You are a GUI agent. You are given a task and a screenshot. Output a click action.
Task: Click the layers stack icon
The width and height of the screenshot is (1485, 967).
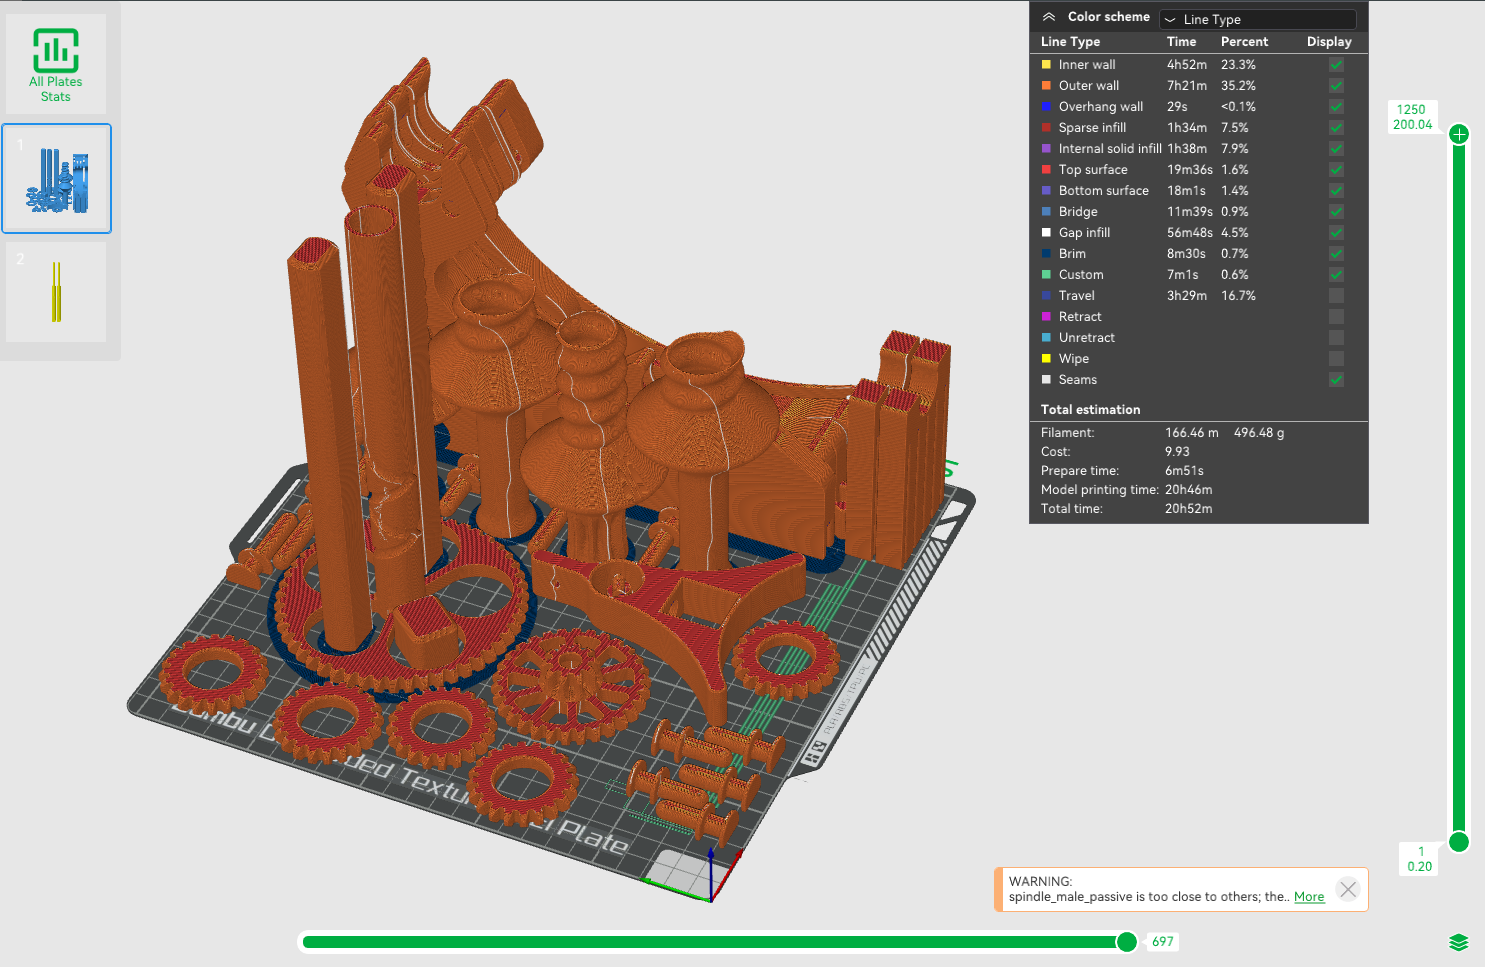click(1458, 942)
